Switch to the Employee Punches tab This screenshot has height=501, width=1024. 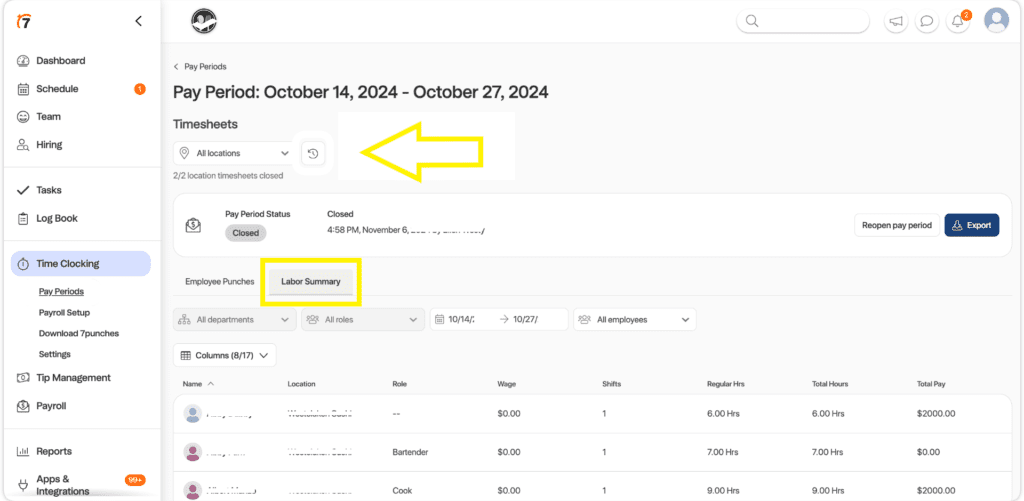(219, 282)
